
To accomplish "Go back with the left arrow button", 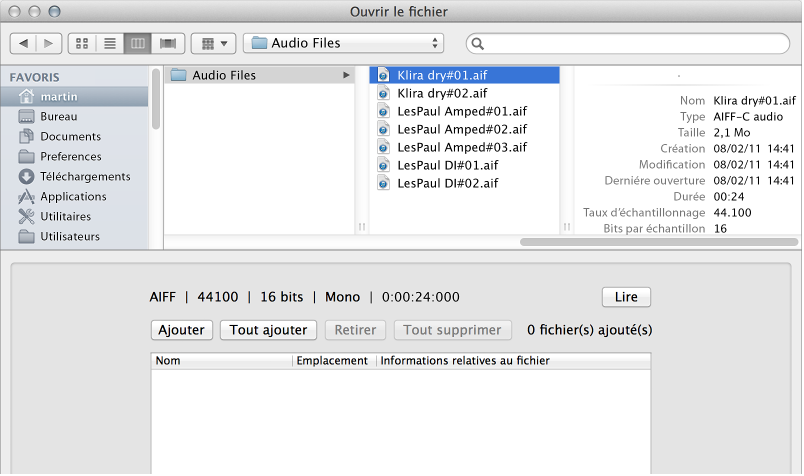I will (23, 44).
